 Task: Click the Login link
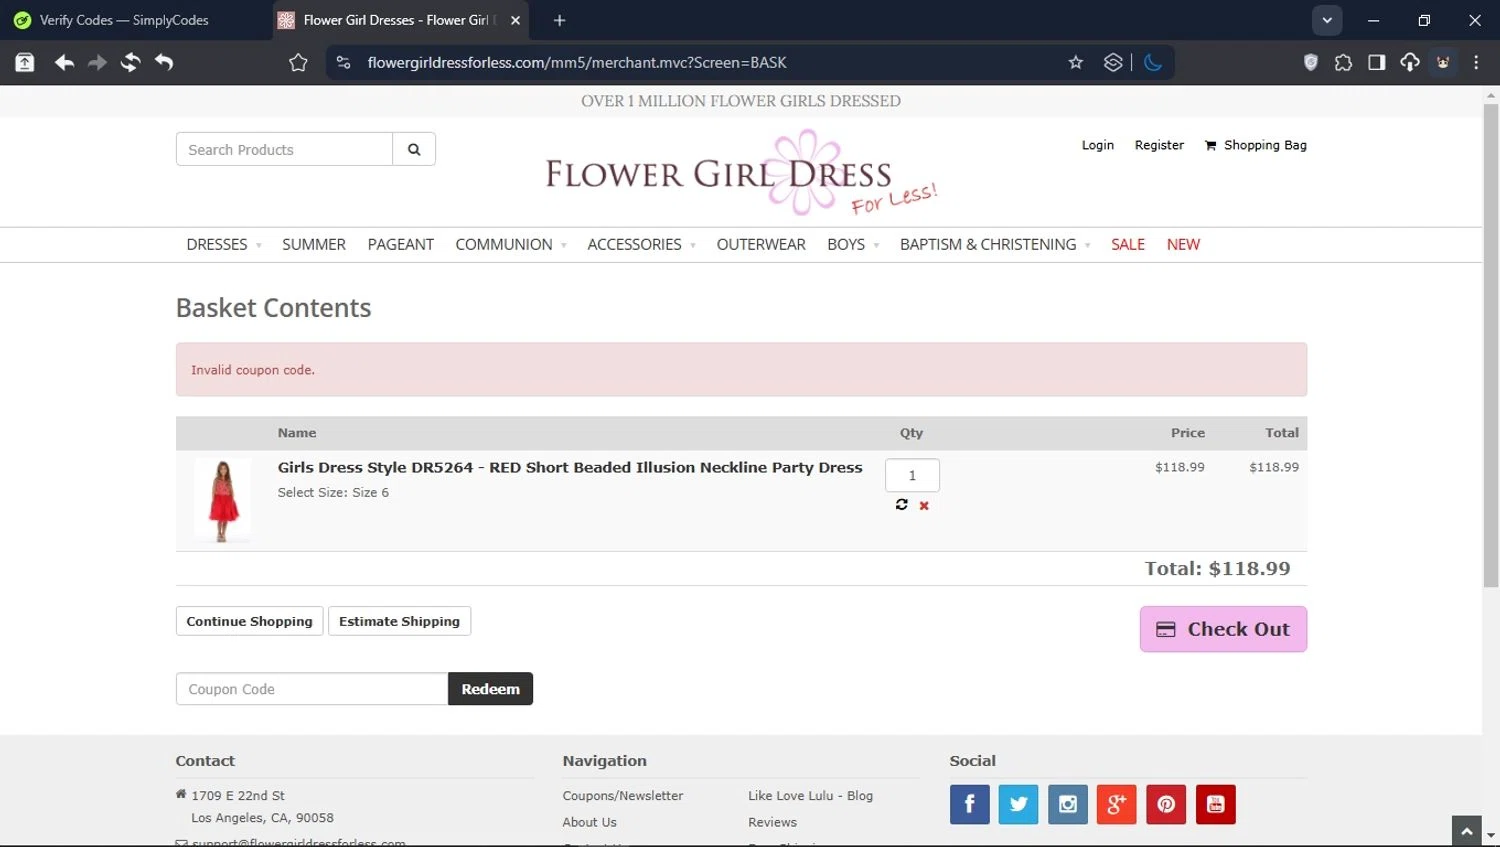point(1097,145)
